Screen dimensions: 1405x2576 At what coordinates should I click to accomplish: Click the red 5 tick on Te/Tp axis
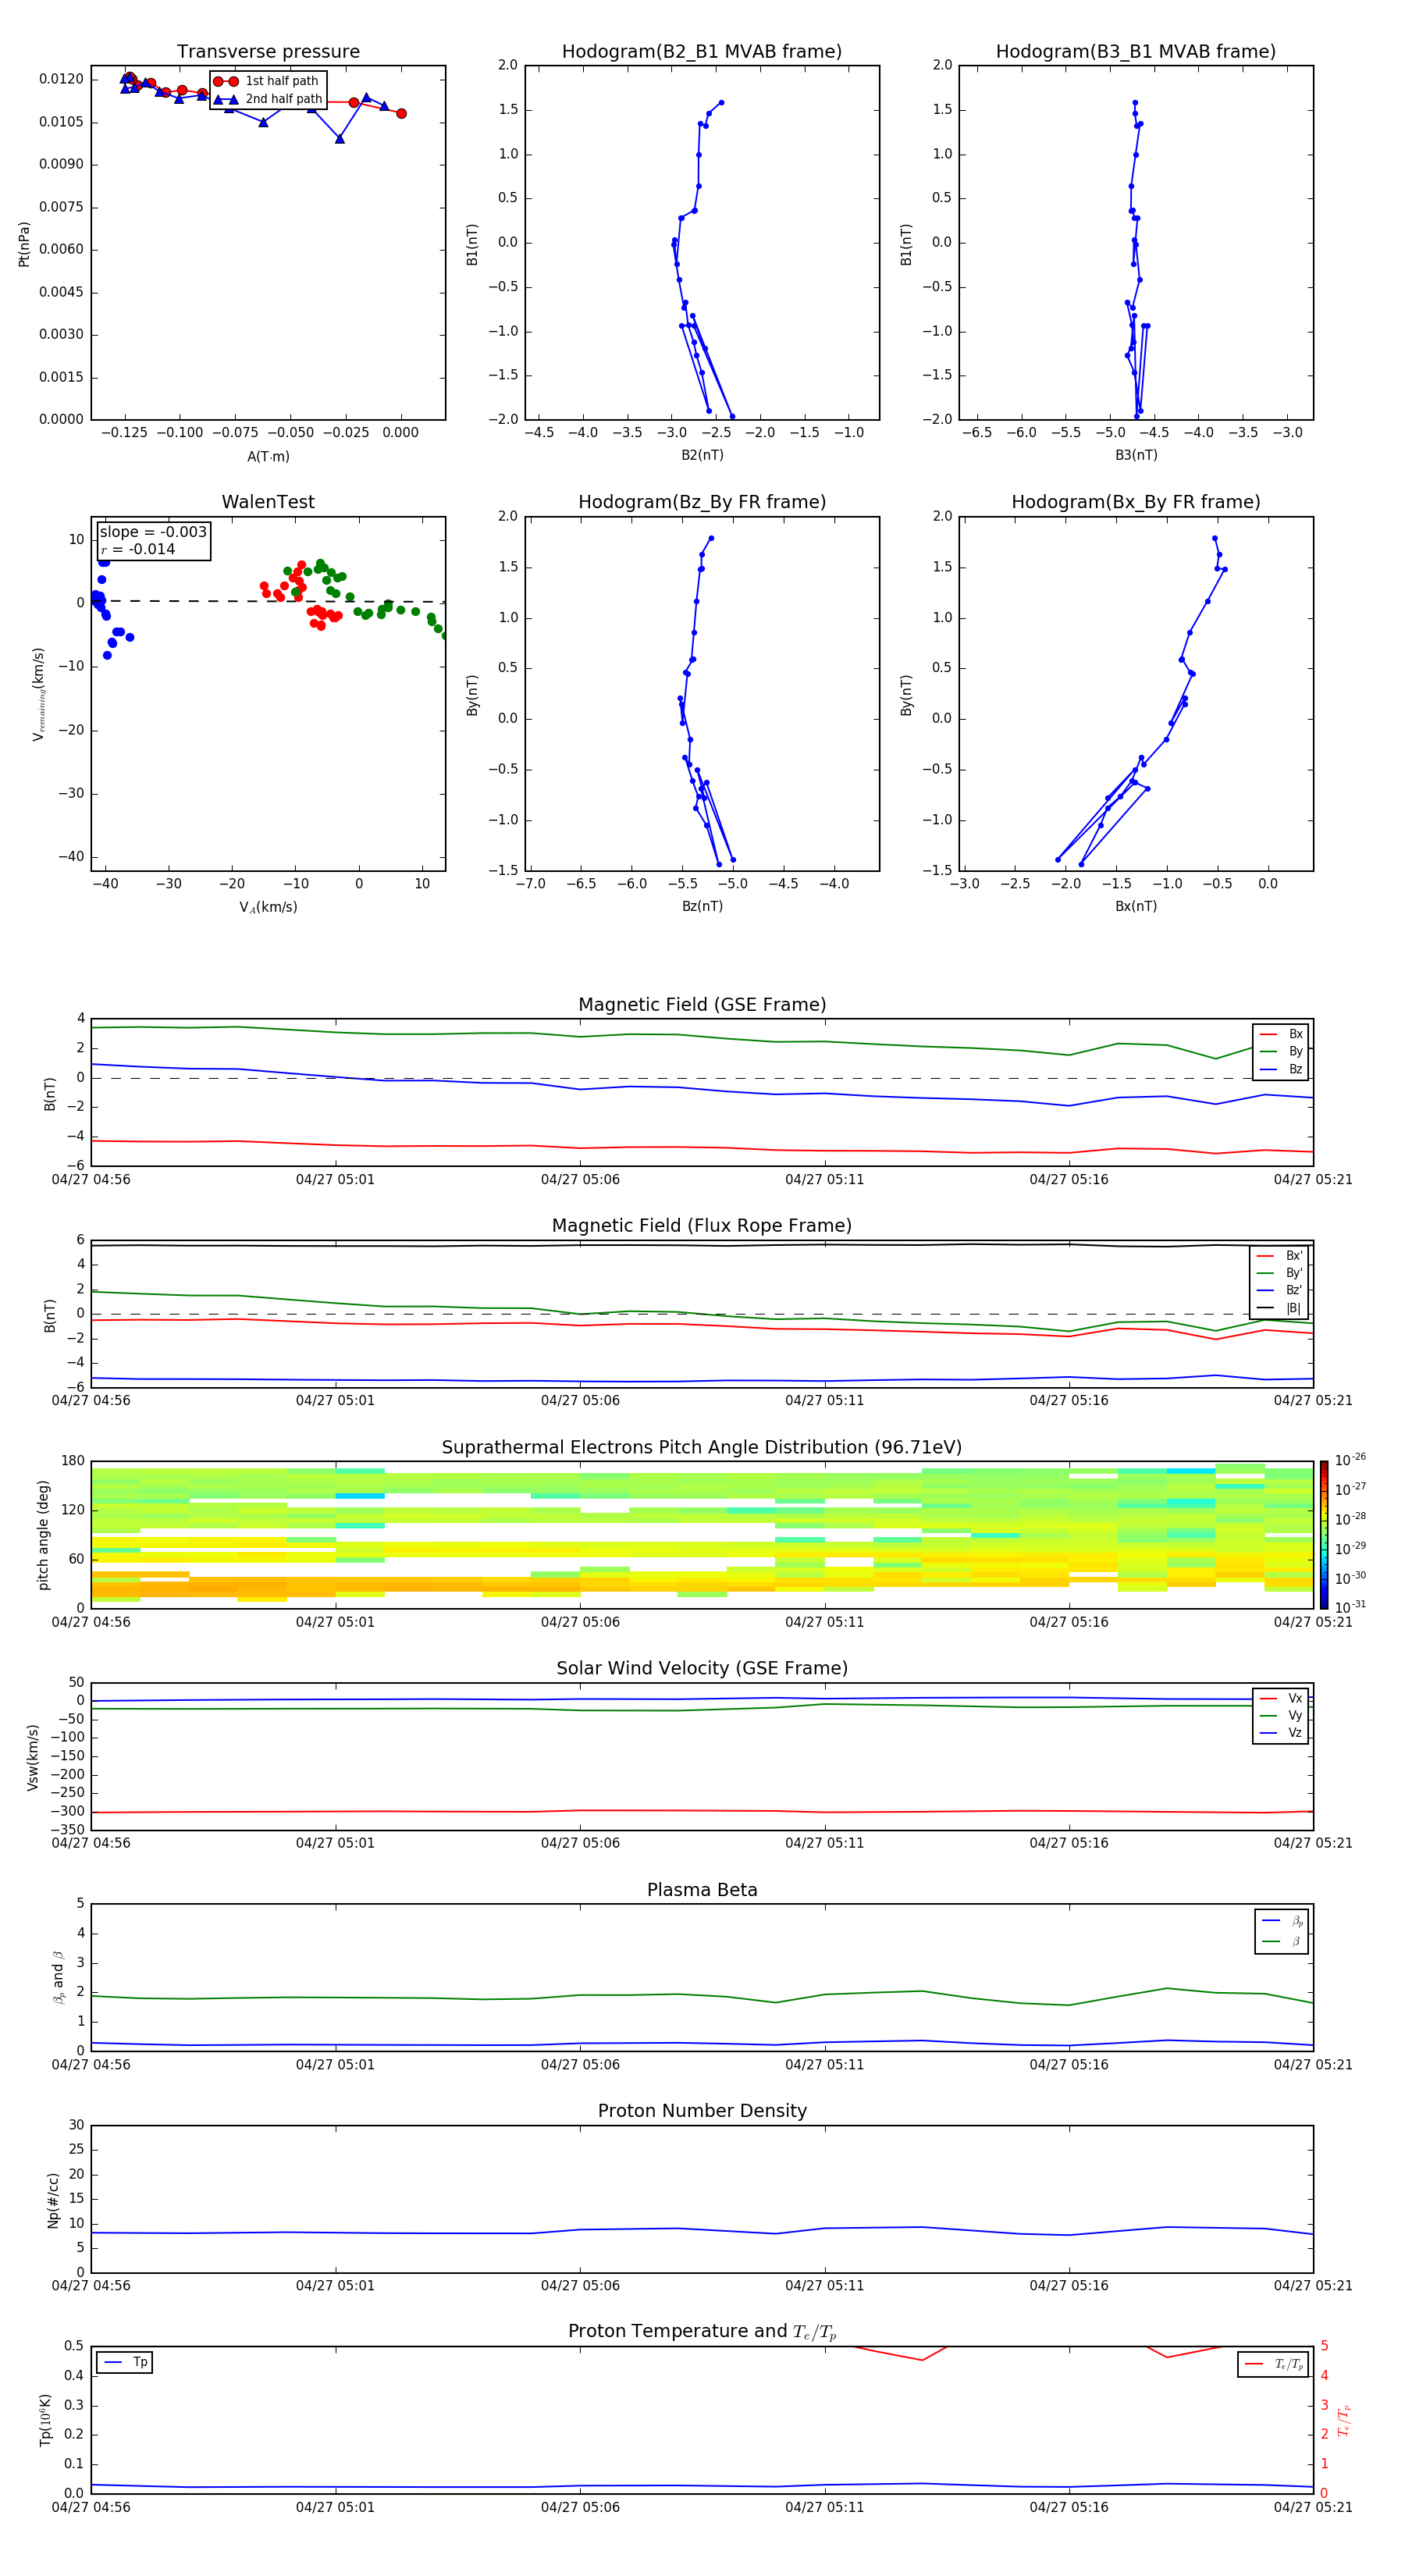[1324, 2346]
